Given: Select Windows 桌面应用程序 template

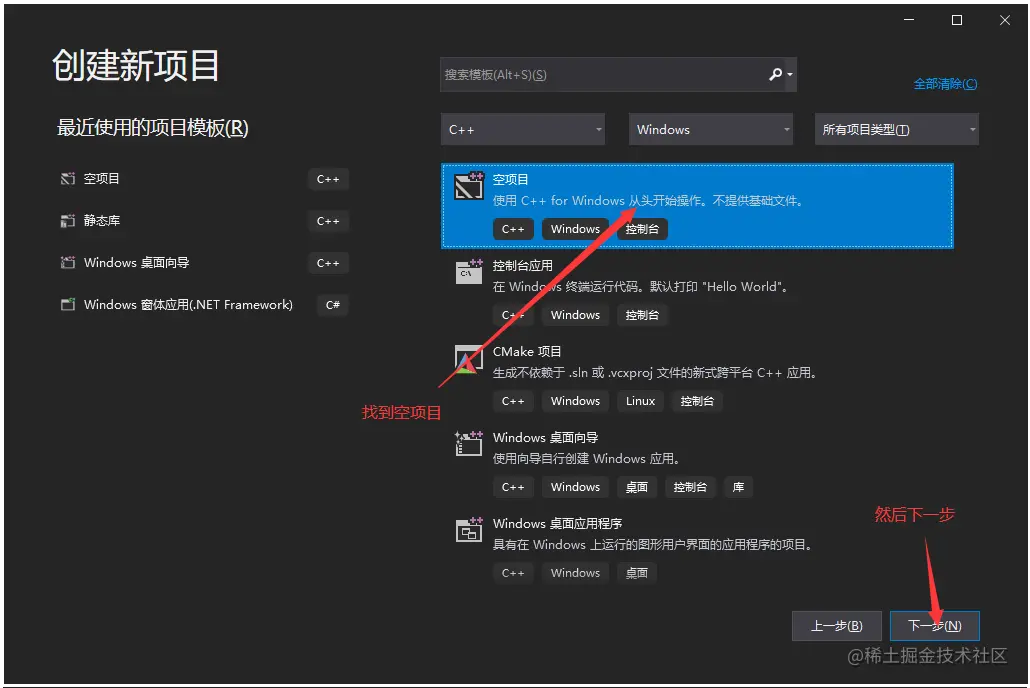Looking at the screenshot, I should pos(697,549).
